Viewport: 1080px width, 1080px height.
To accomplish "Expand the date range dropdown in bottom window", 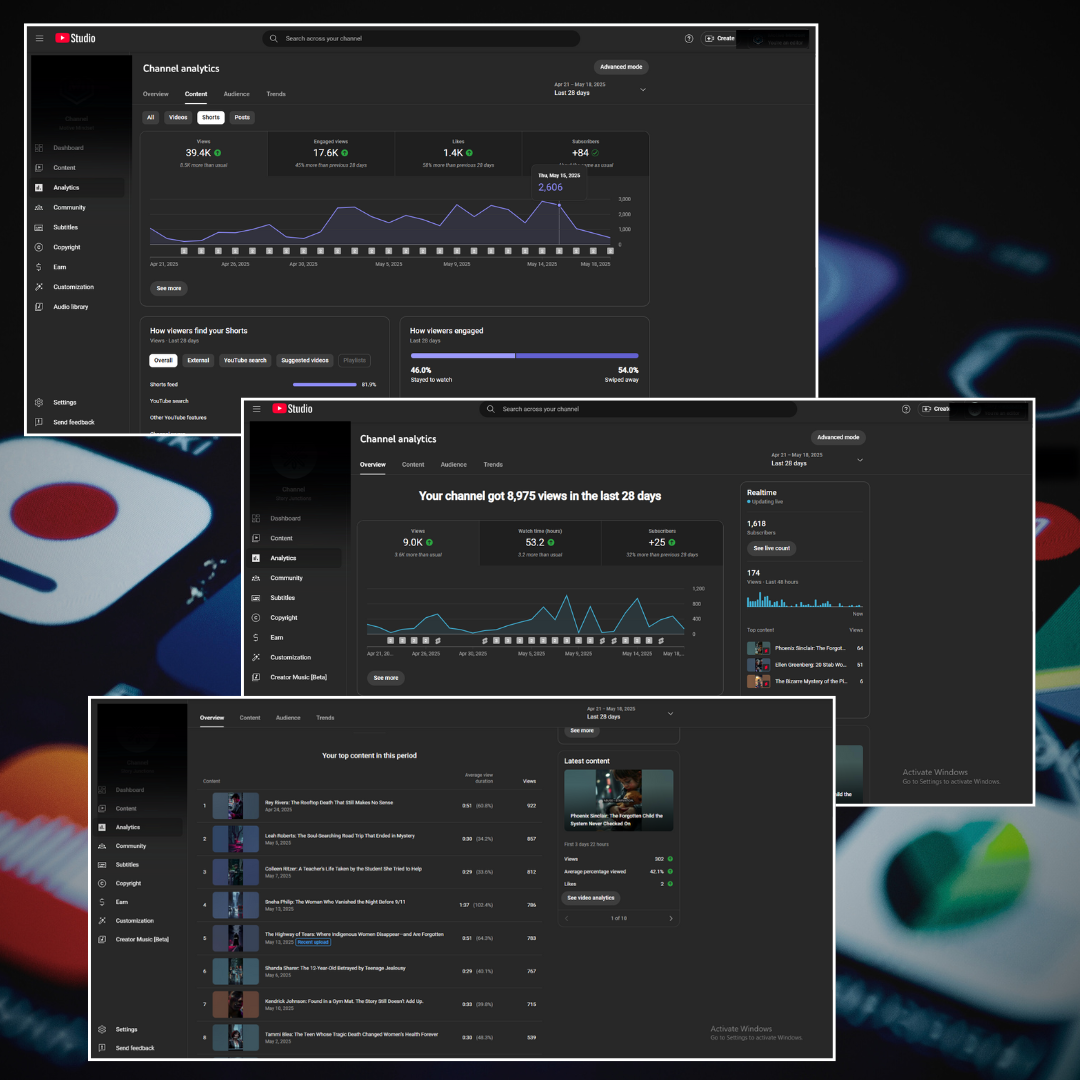I will (x=671, y=714).
